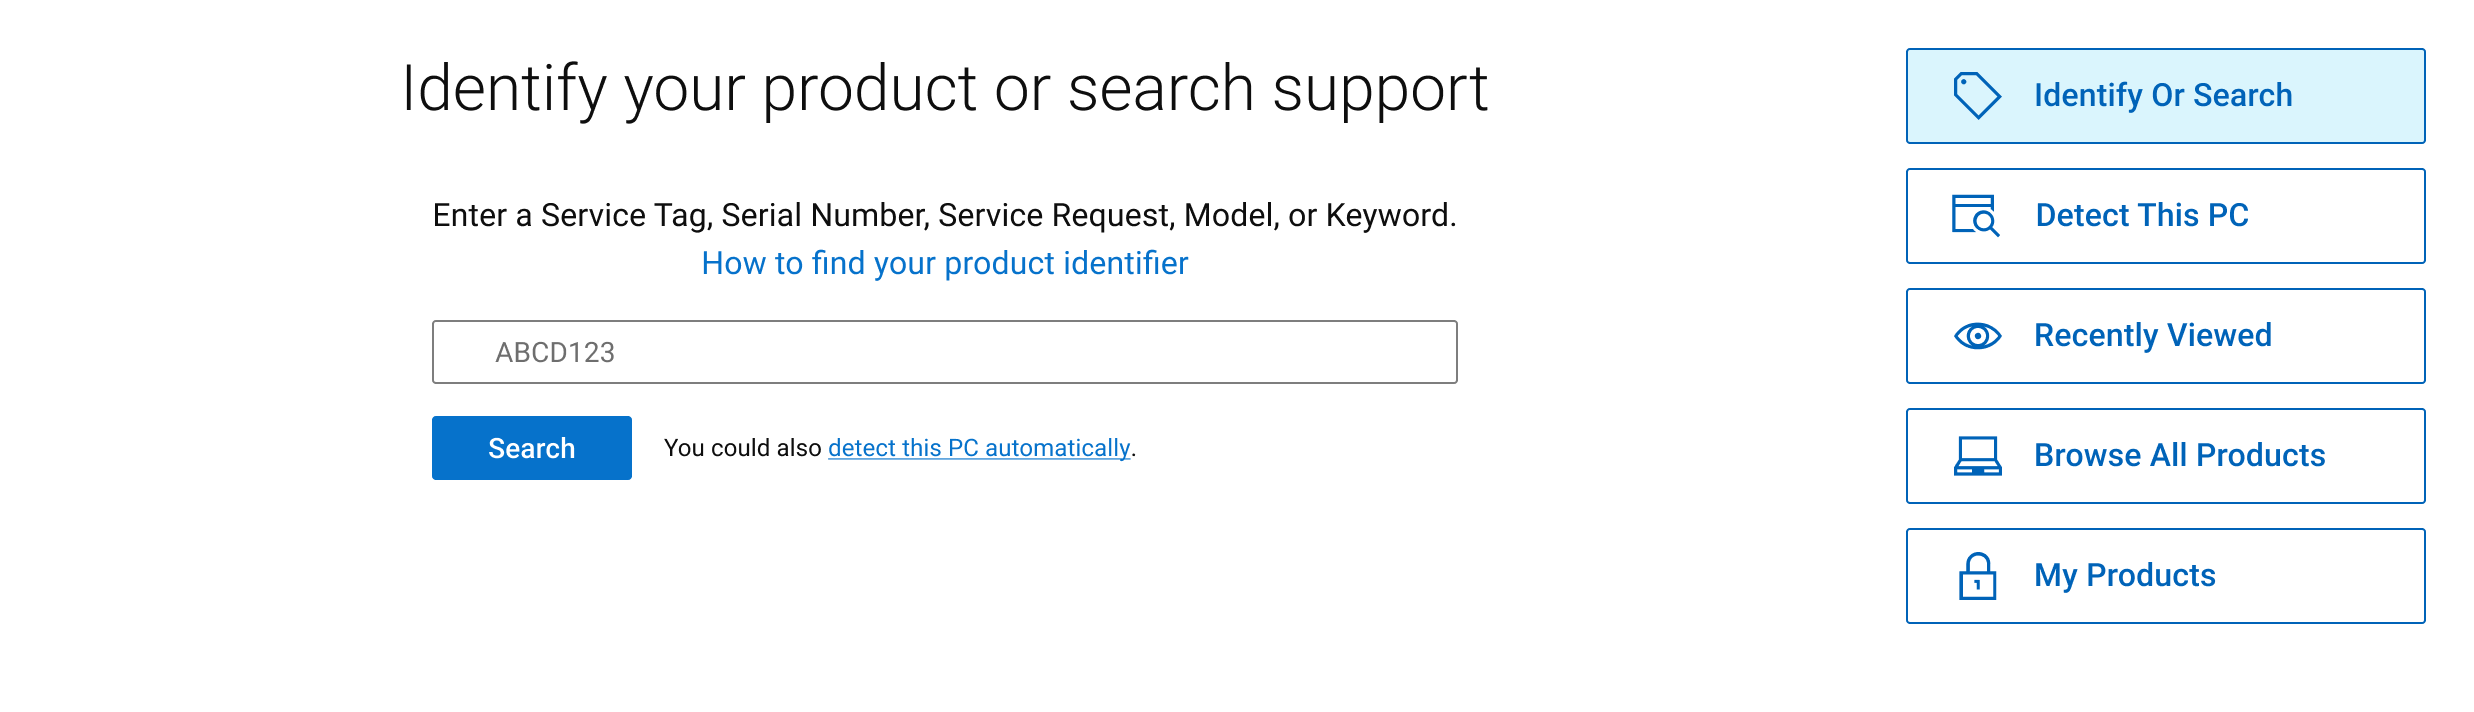Click the "detect this PC automatically" link
The image size is (2474, 712).
click(x=977, y=448)
